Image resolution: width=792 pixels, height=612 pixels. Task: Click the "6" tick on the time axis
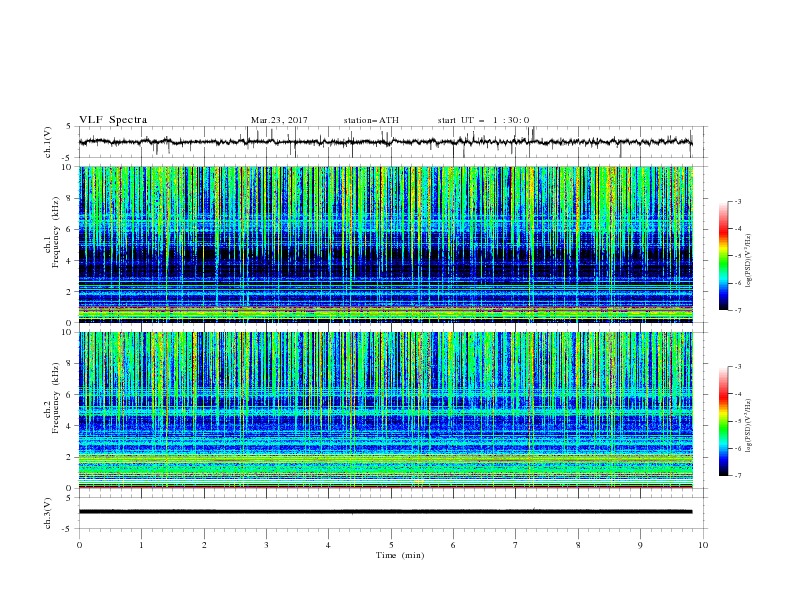click(453, 545)
